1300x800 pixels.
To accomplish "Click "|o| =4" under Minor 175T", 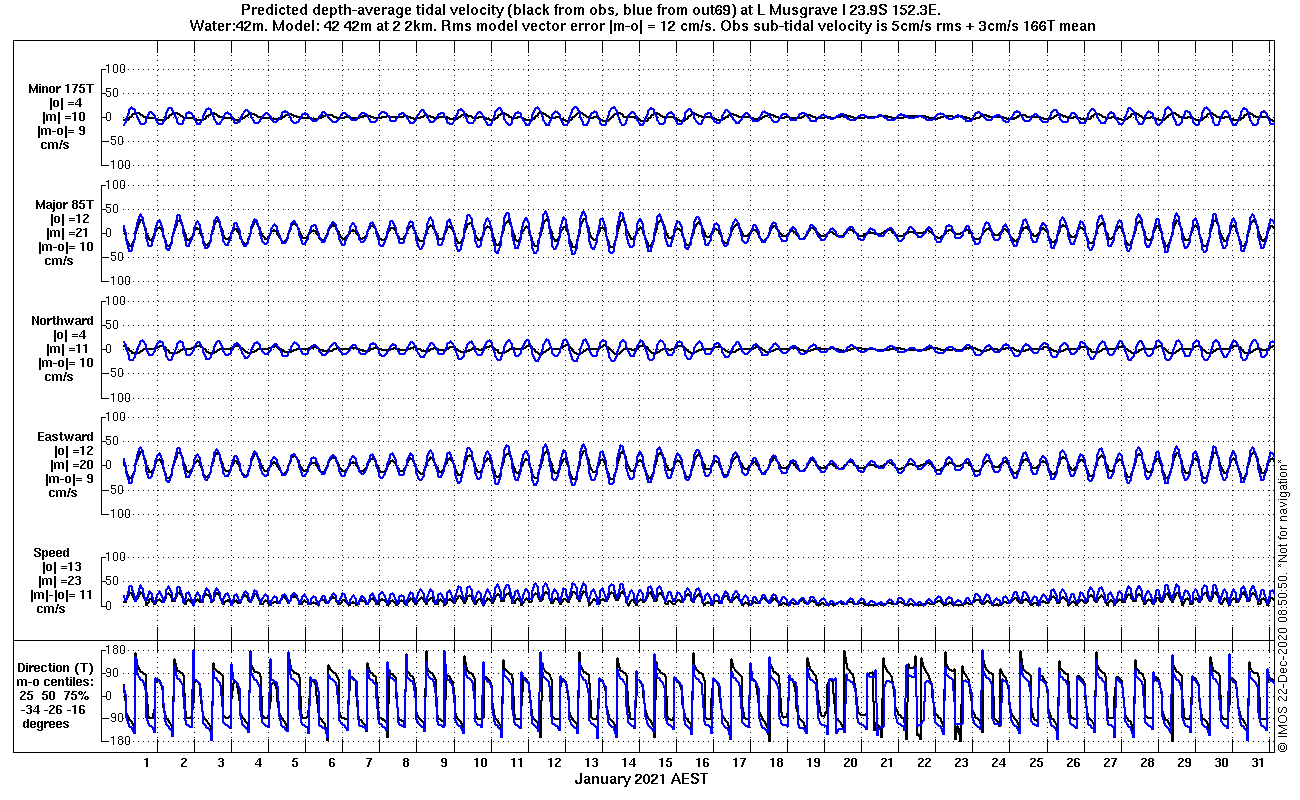I will tap(67, 103).
